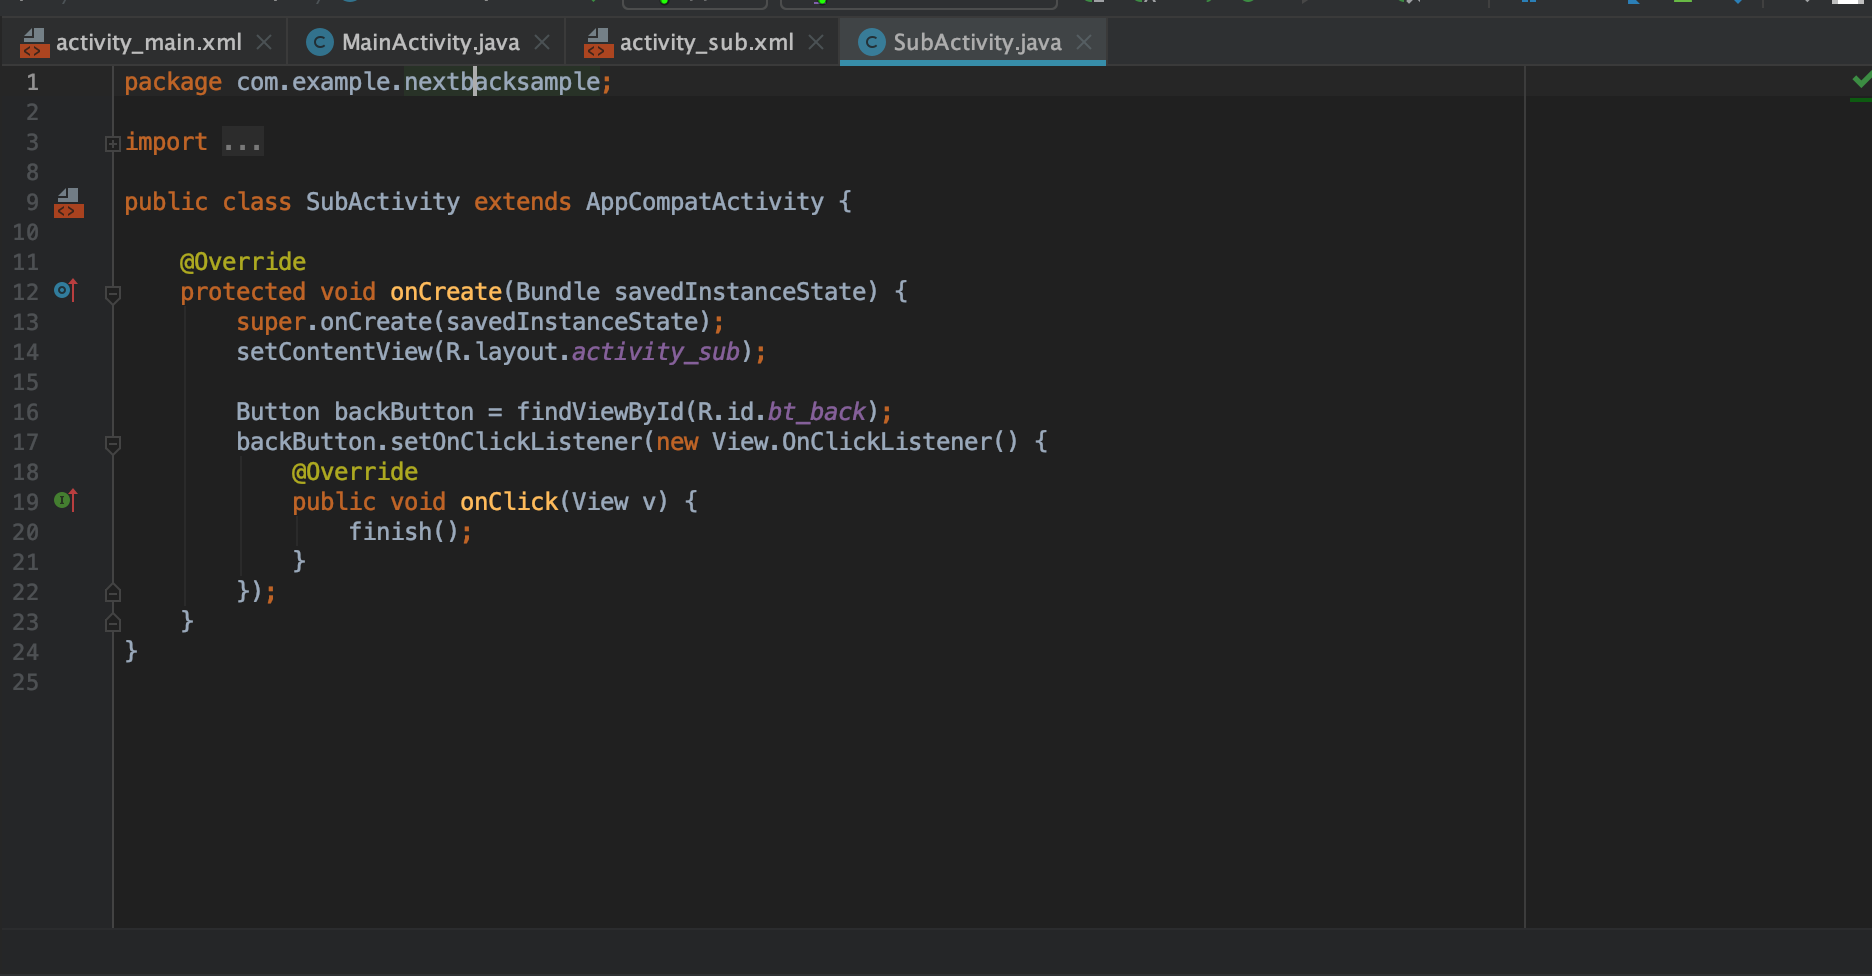The width and height of the screenshot is (1872, 976).
Task: Click the 'activity_sub' layout reference
Action: (x=656, y=352)
